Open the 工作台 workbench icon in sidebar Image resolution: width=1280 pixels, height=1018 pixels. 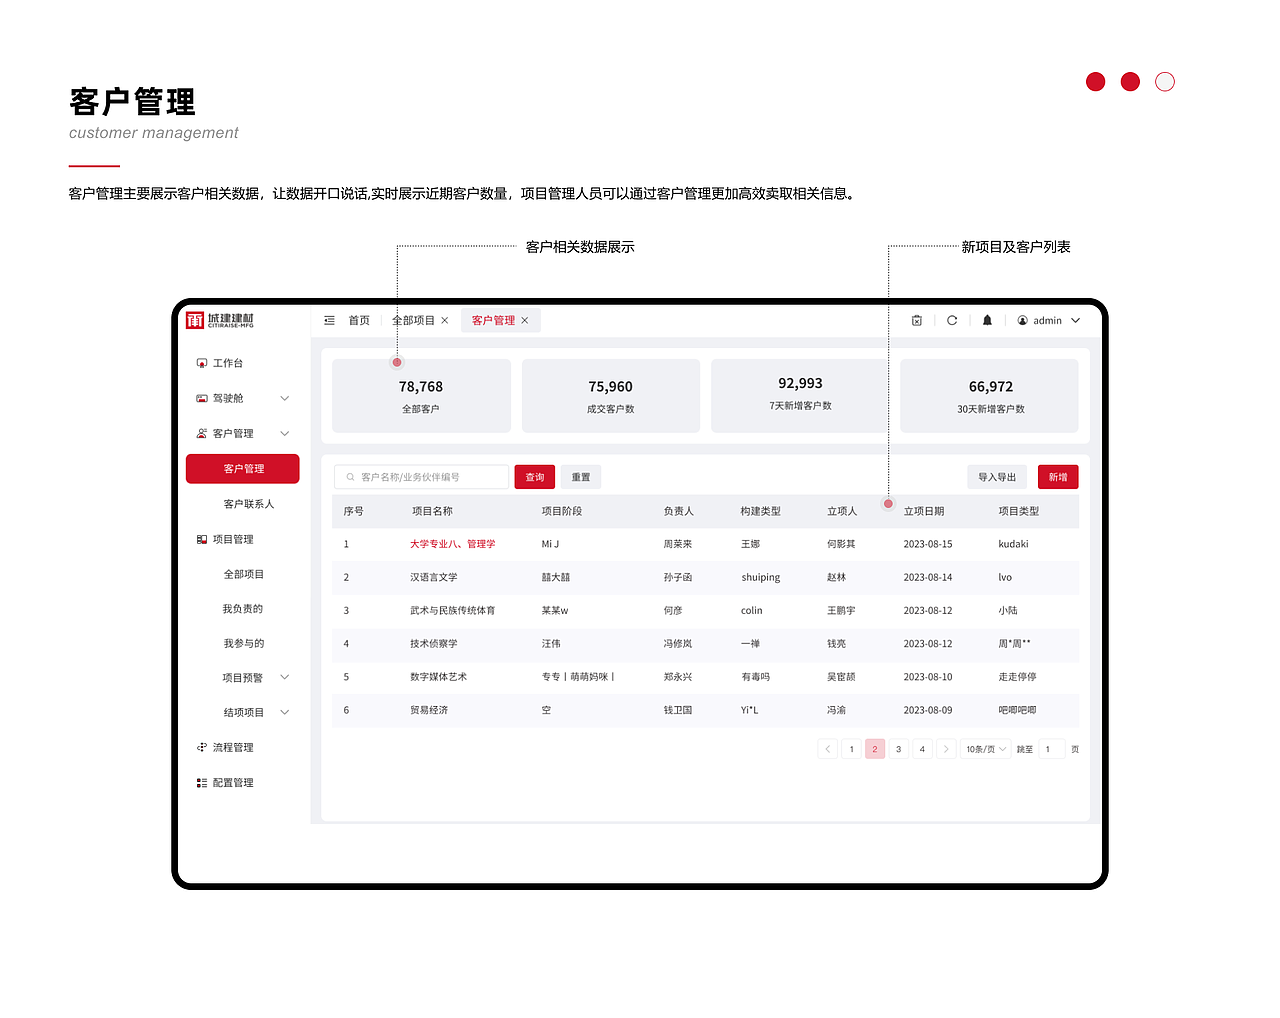(201, 362)
